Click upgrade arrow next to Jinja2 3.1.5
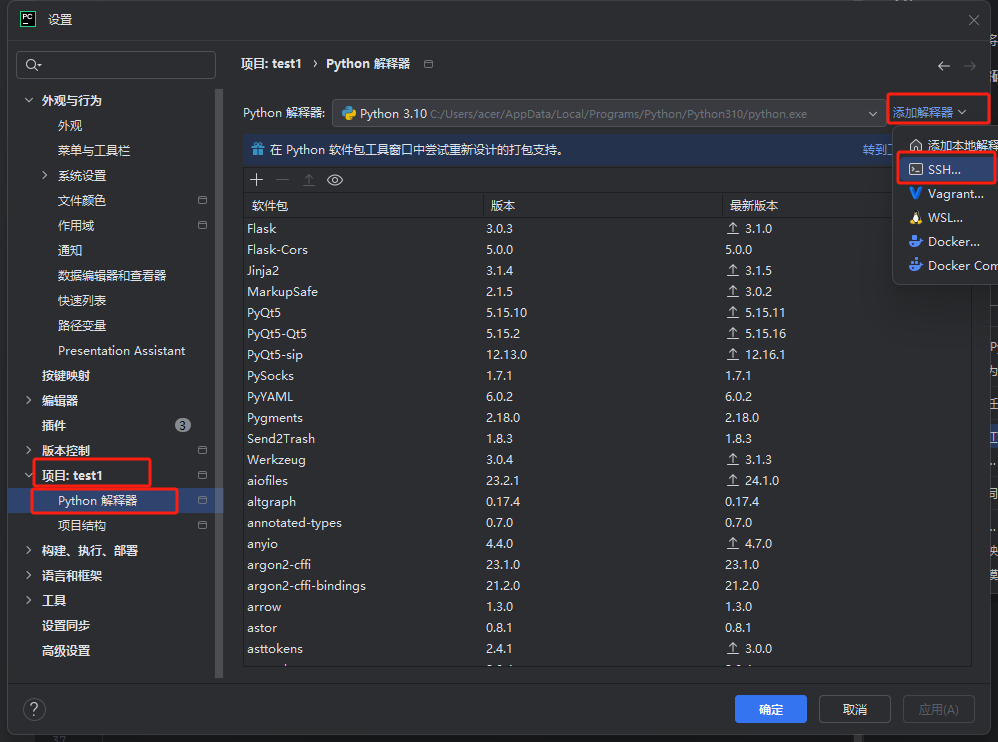 pyautogui.click(x=733, y=270)
